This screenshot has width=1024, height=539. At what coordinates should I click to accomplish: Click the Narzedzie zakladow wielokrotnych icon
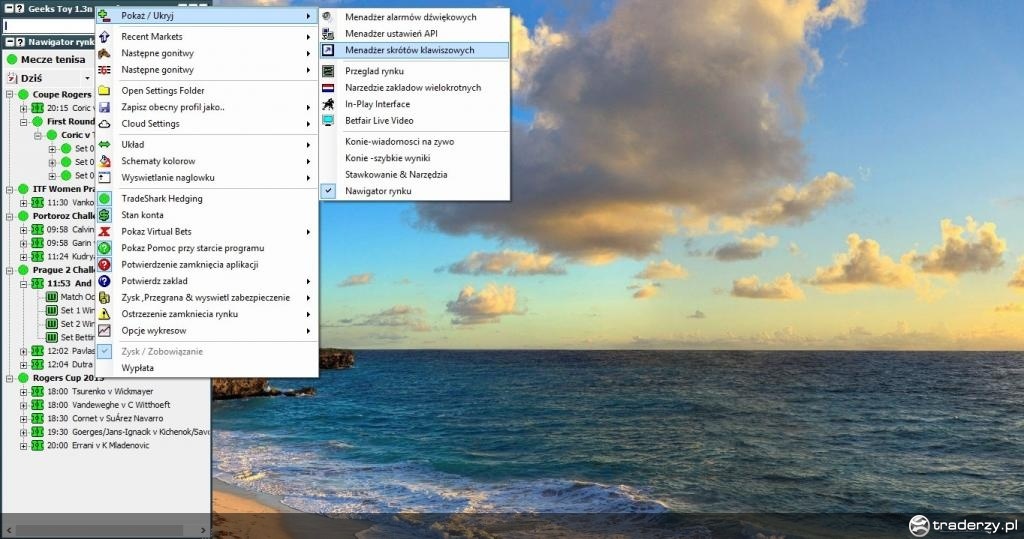328,88
